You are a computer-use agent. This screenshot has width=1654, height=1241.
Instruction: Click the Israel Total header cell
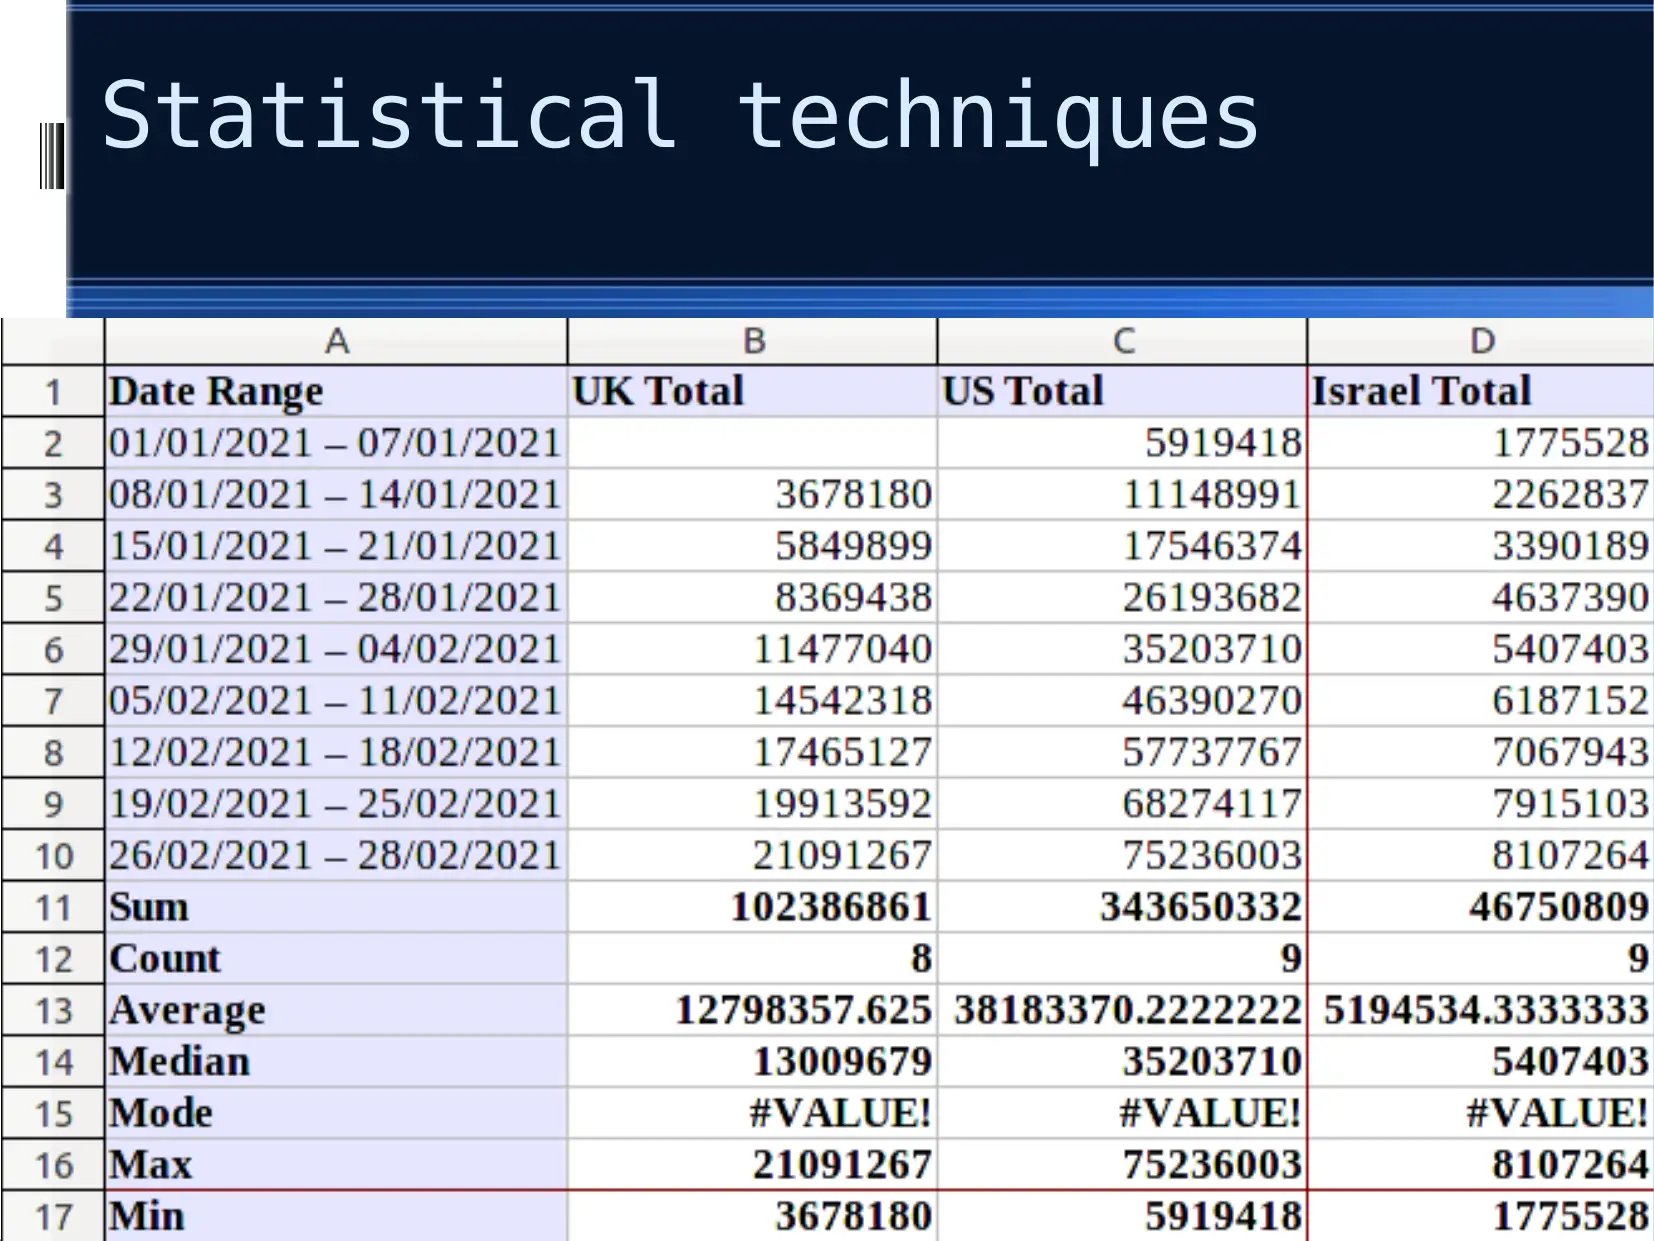tap(1480, 392)
